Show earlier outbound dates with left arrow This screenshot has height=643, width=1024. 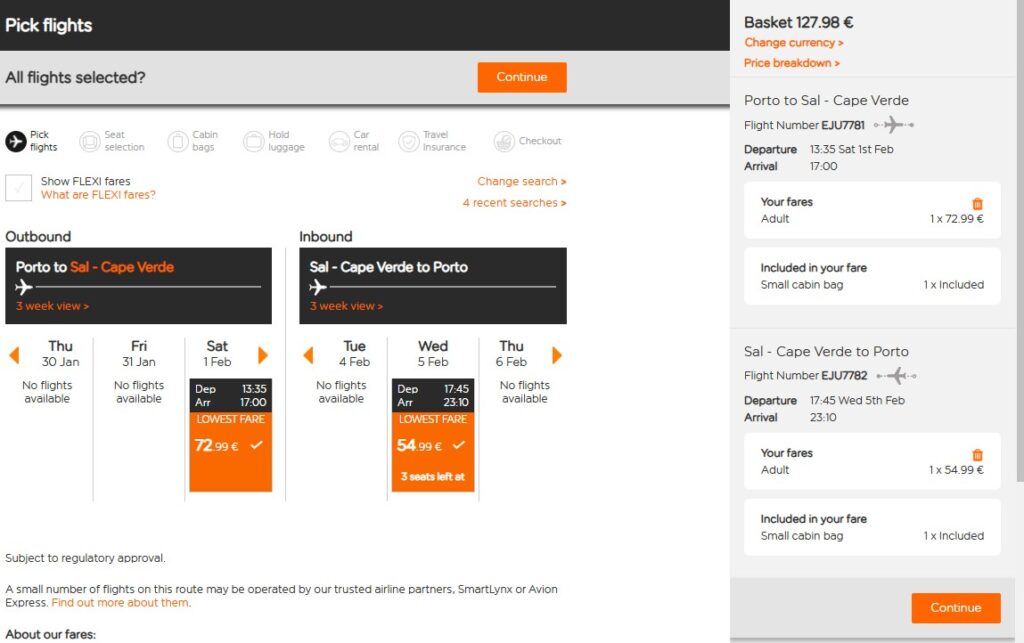click(14, 355)
